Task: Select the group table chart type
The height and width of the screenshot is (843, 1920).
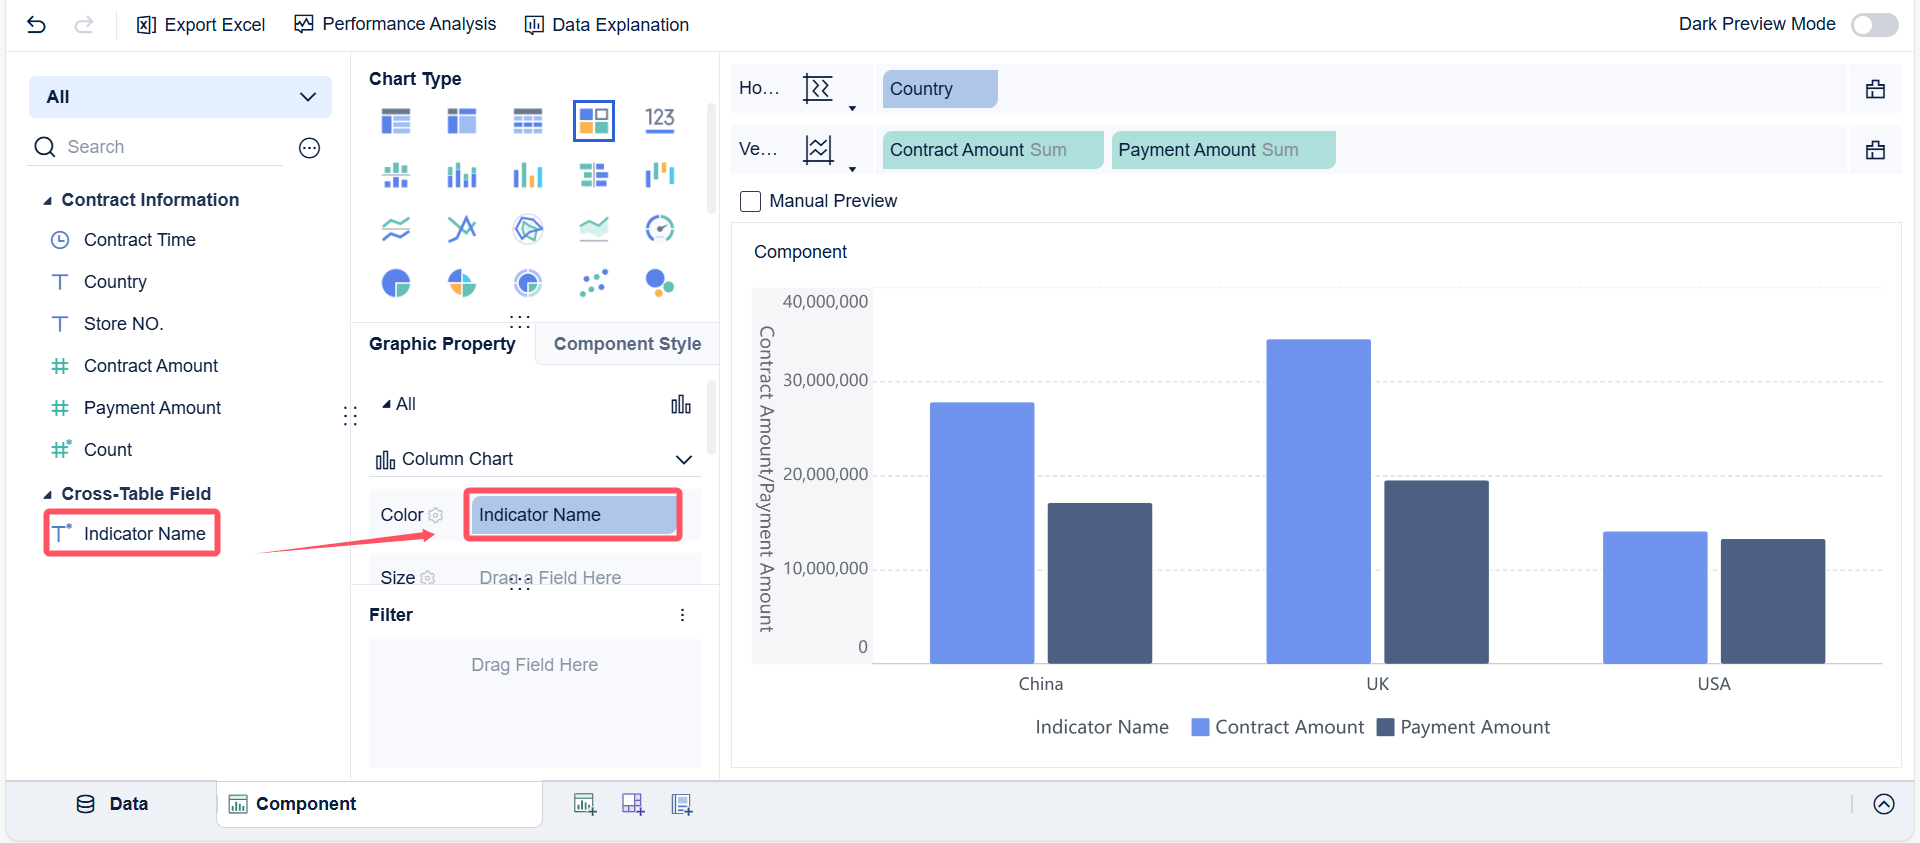Action: point(396,121)
